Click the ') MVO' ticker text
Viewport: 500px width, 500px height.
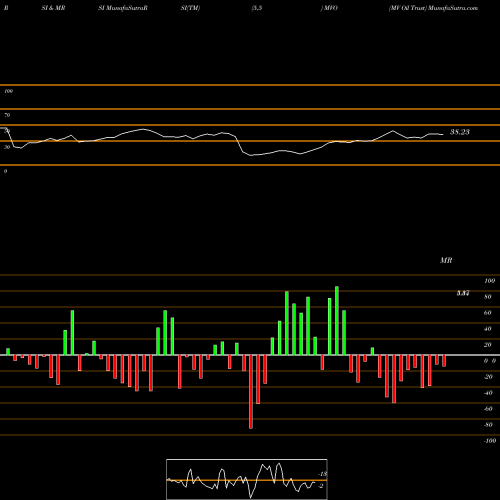pos(329,8)
